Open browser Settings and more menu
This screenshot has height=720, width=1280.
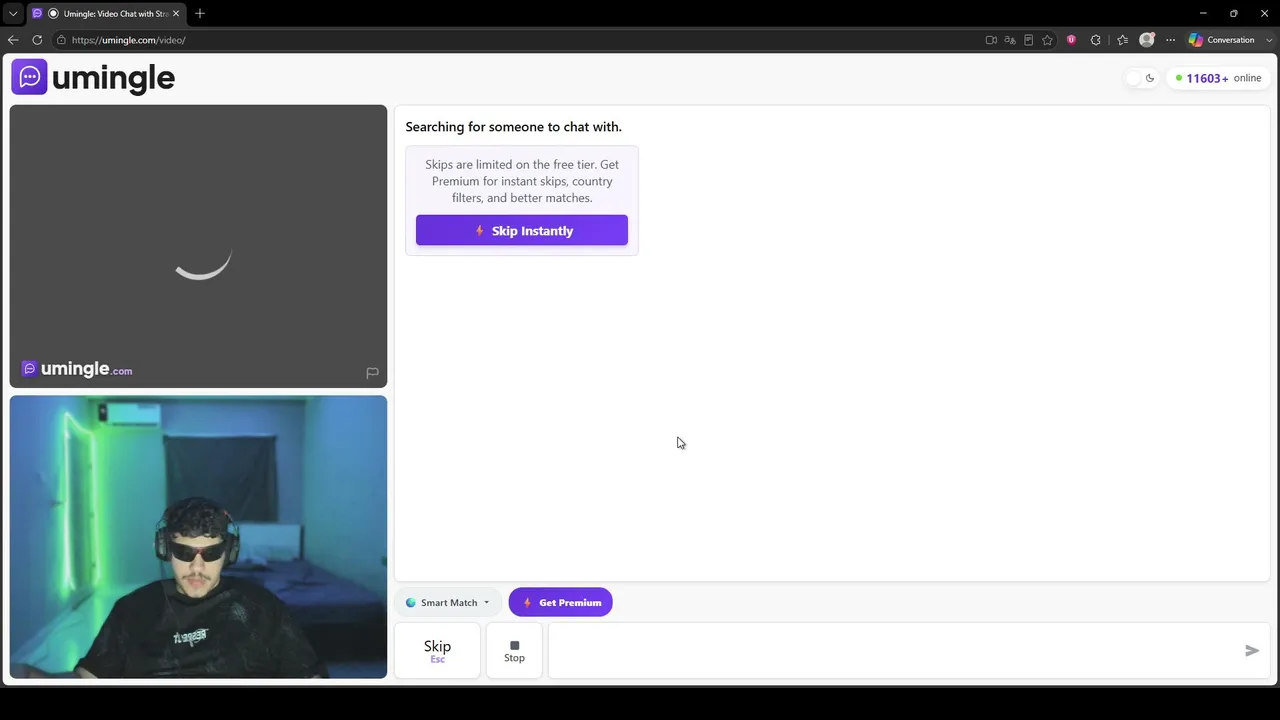(x=1171, y=40)
